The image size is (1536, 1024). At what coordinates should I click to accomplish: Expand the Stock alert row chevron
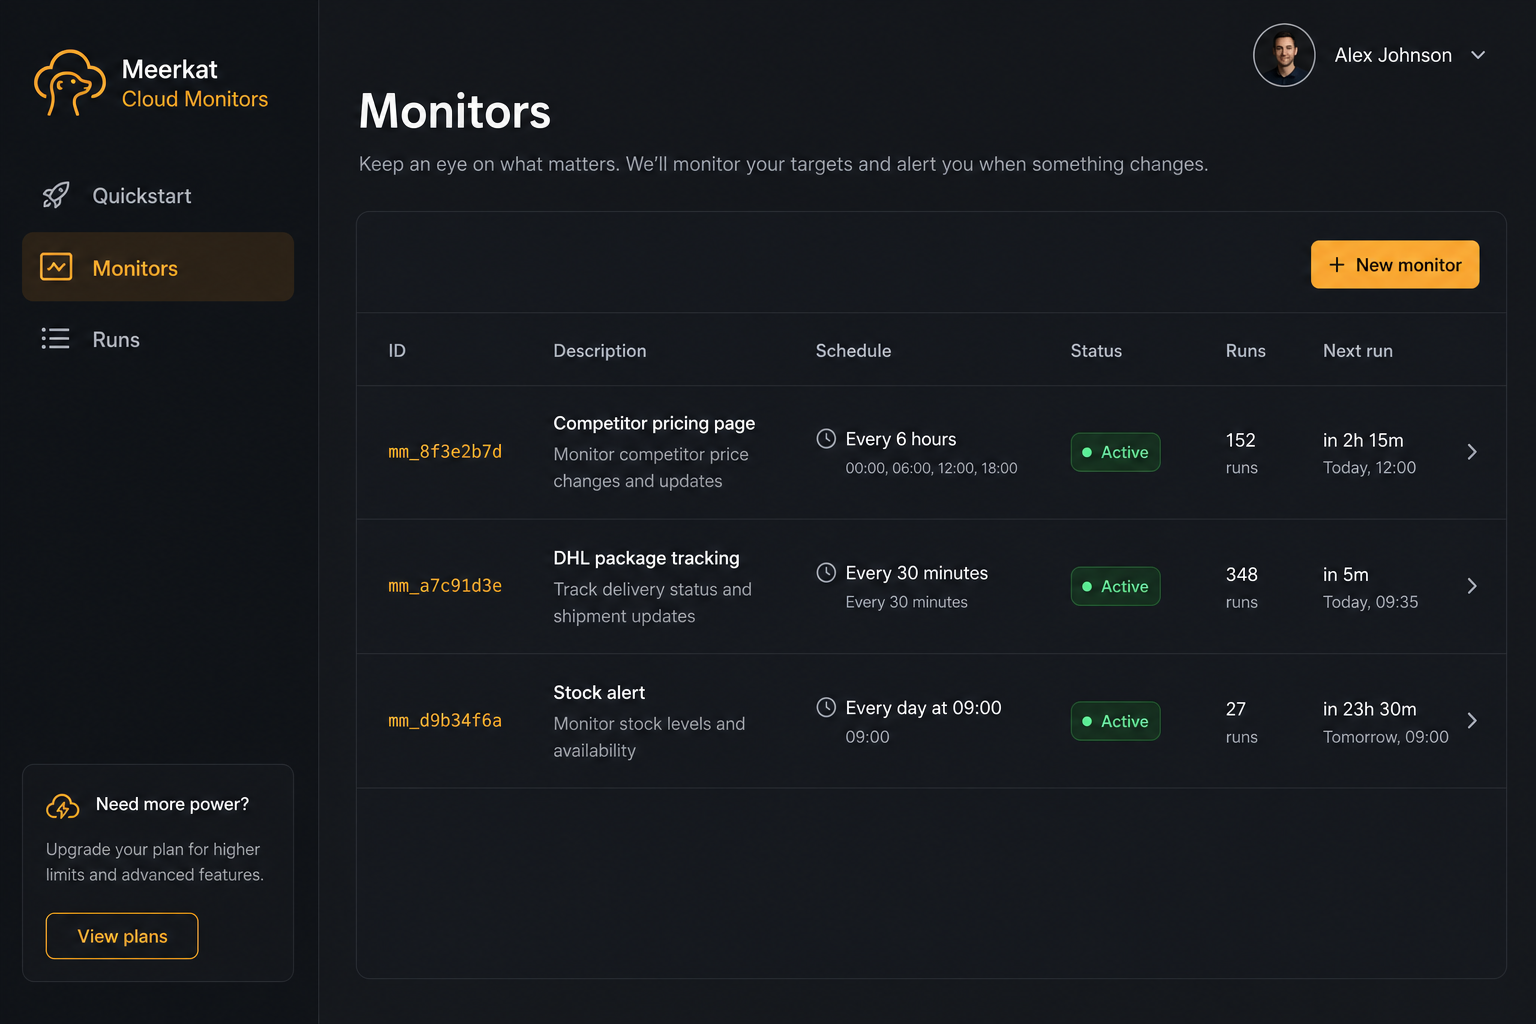point(1472,720)
